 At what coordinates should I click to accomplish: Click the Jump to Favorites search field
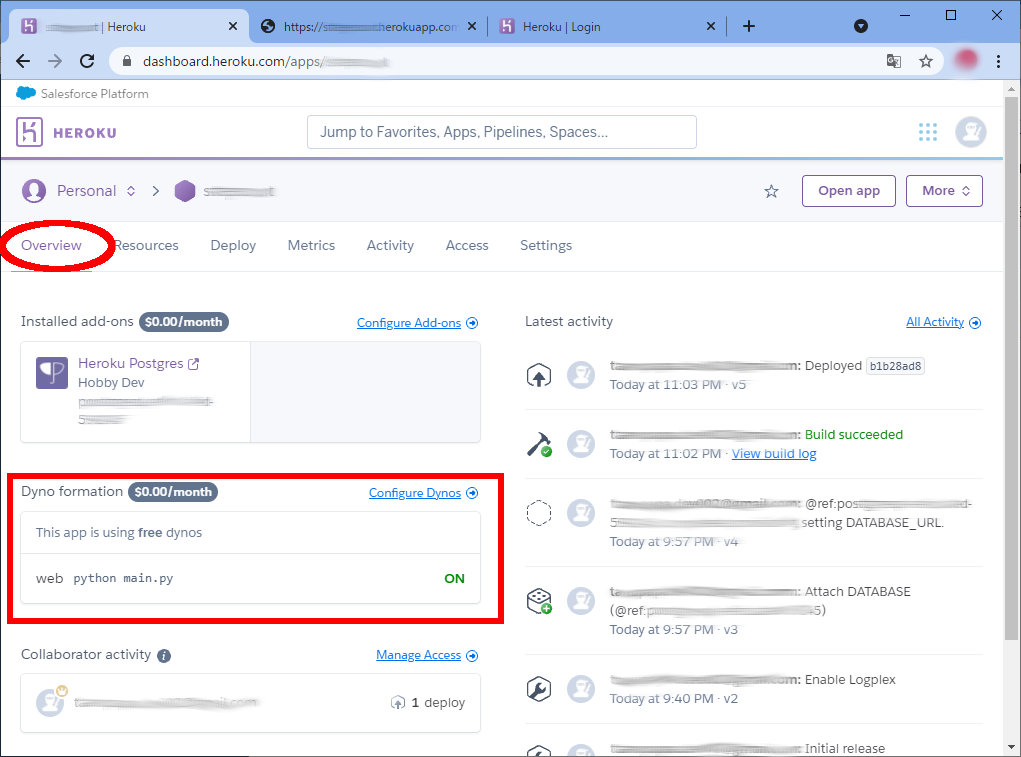click(501, 132)
